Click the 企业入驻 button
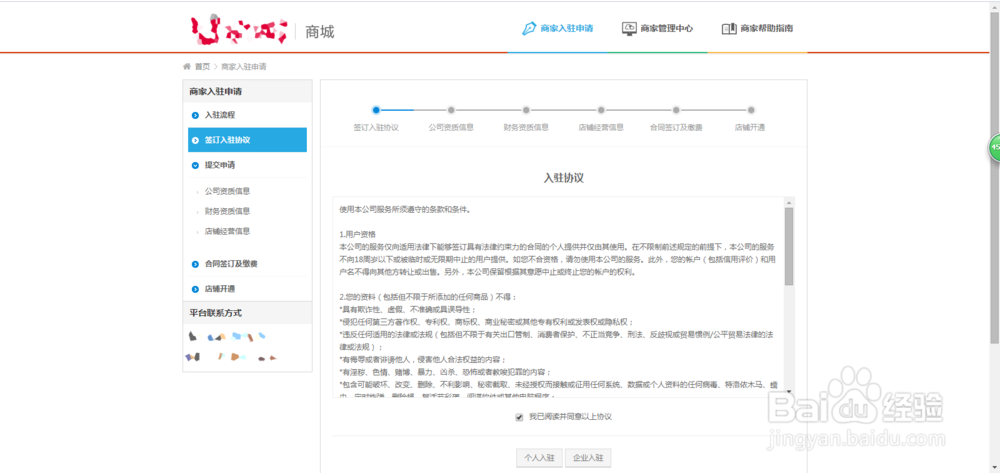1000x473 pixels. [x=588, y=458]
